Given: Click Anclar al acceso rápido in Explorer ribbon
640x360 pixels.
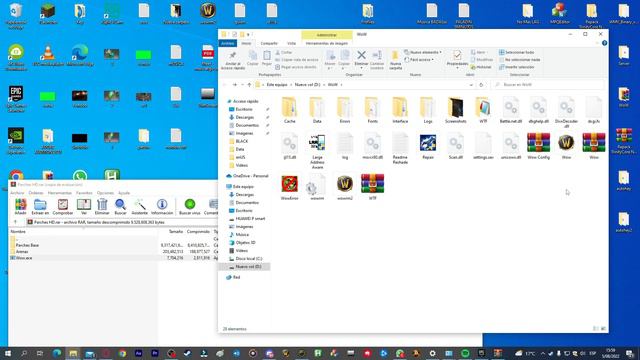Looking at the screenshot, I should pos(233,60).
